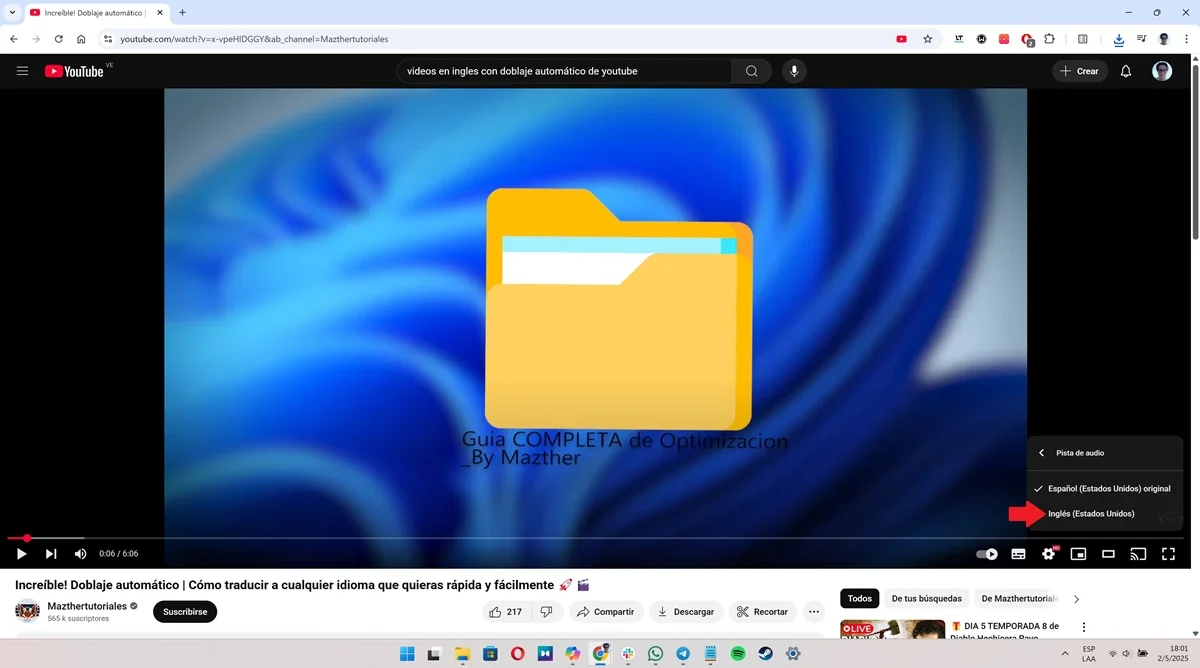This screenshot has height=668, width=1200.
Task: Go back in browser history
Action: tap(13, 39)
